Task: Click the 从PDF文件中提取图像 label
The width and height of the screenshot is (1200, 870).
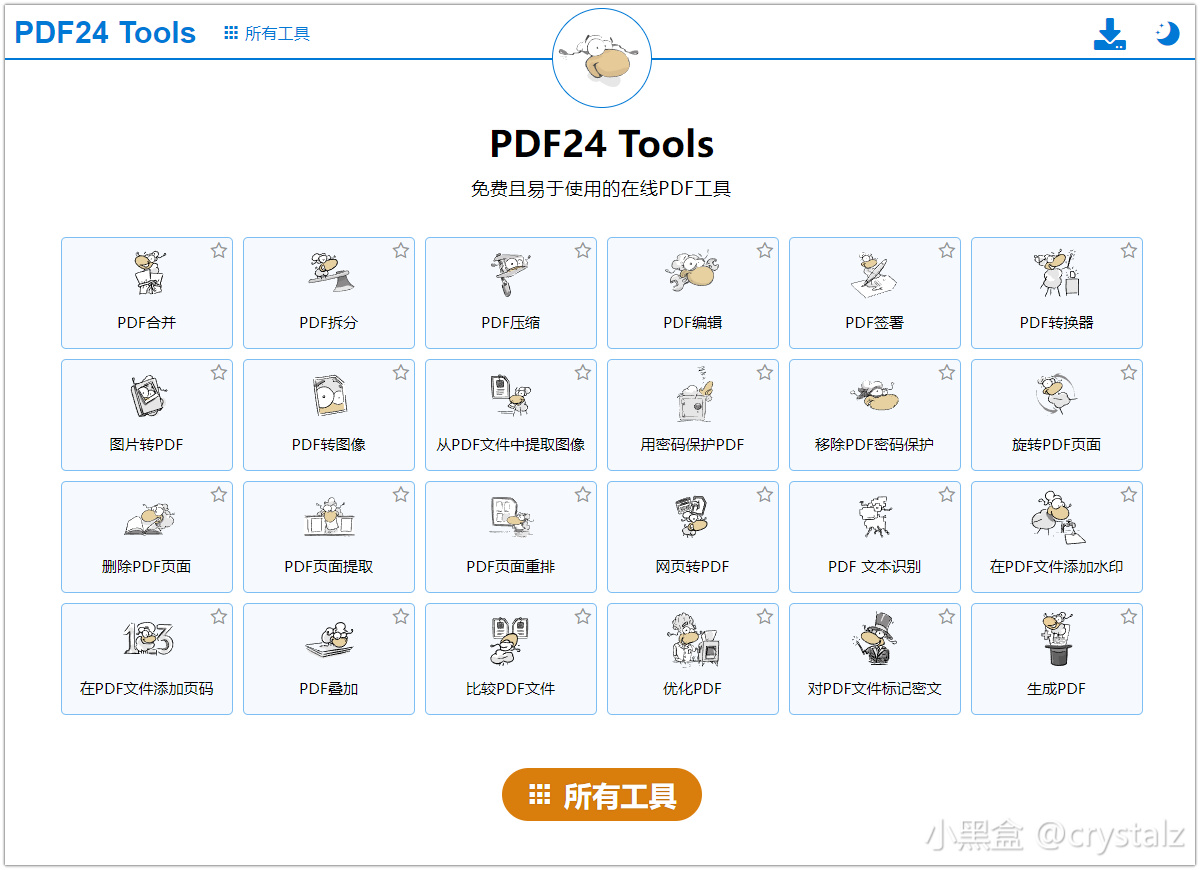Action: [x=511, y=445]
